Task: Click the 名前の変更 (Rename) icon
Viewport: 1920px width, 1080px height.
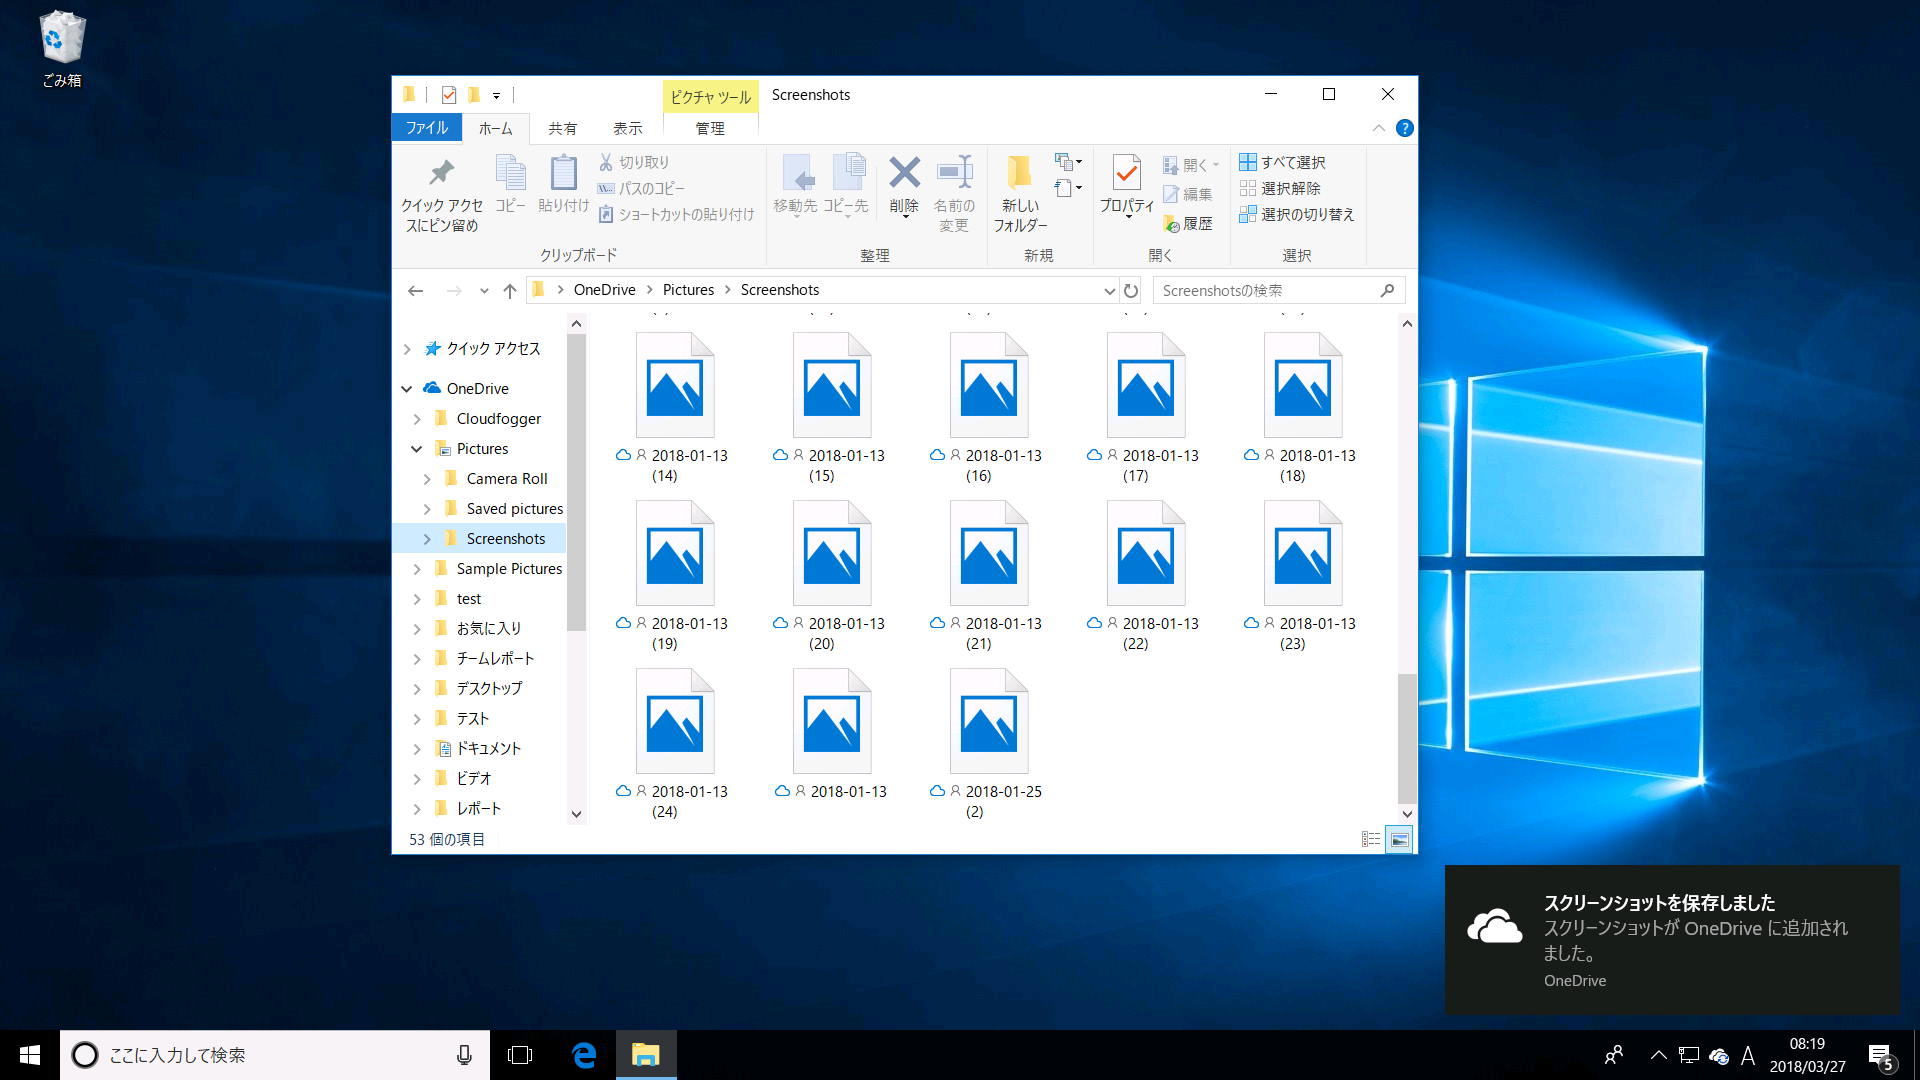Action: (953, 190)
